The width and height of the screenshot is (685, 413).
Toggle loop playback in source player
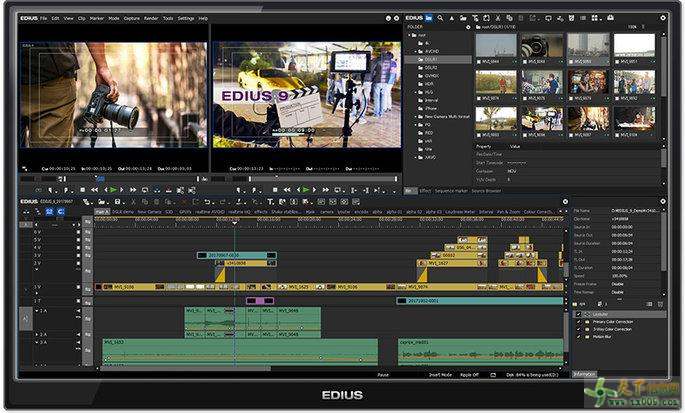145,190
